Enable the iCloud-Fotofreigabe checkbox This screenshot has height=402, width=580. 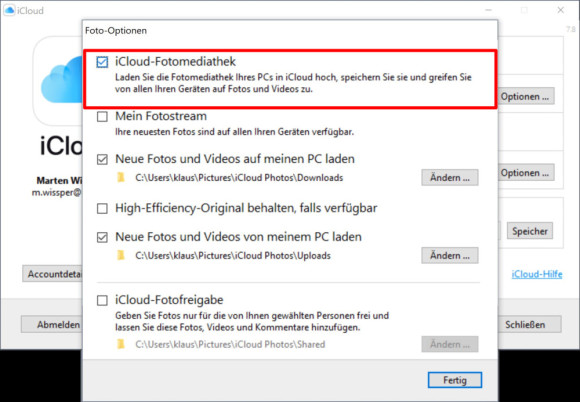[x=102, y=300]
